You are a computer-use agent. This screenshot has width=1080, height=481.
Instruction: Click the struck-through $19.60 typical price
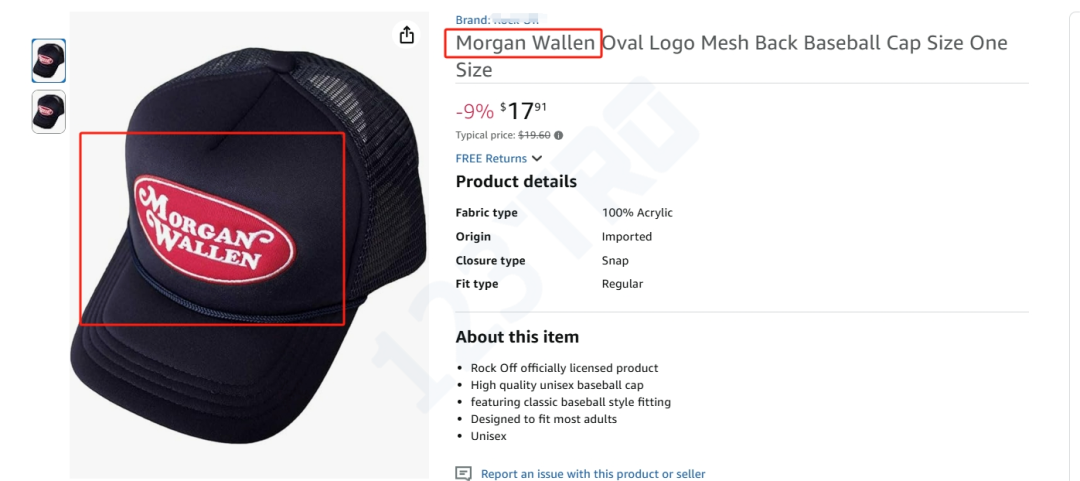(534, 135)
